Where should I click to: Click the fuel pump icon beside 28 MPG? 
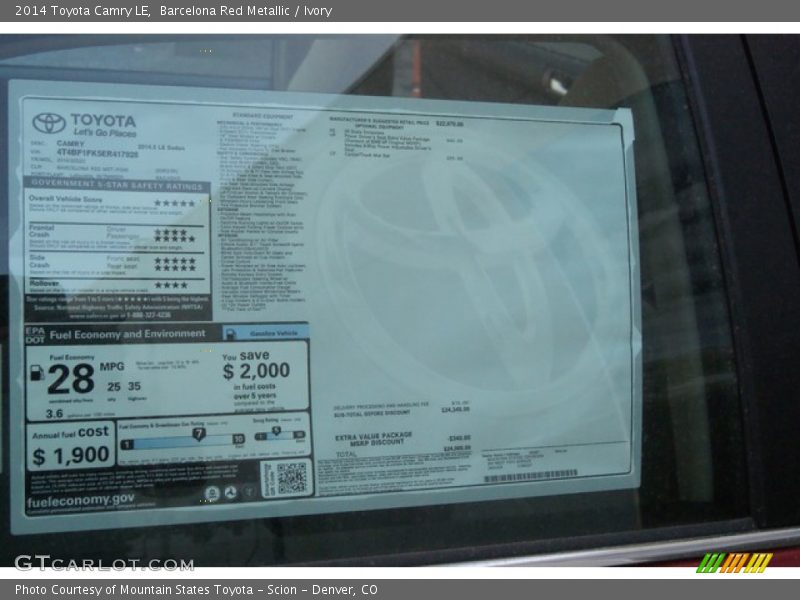click(x=37, y=373)
